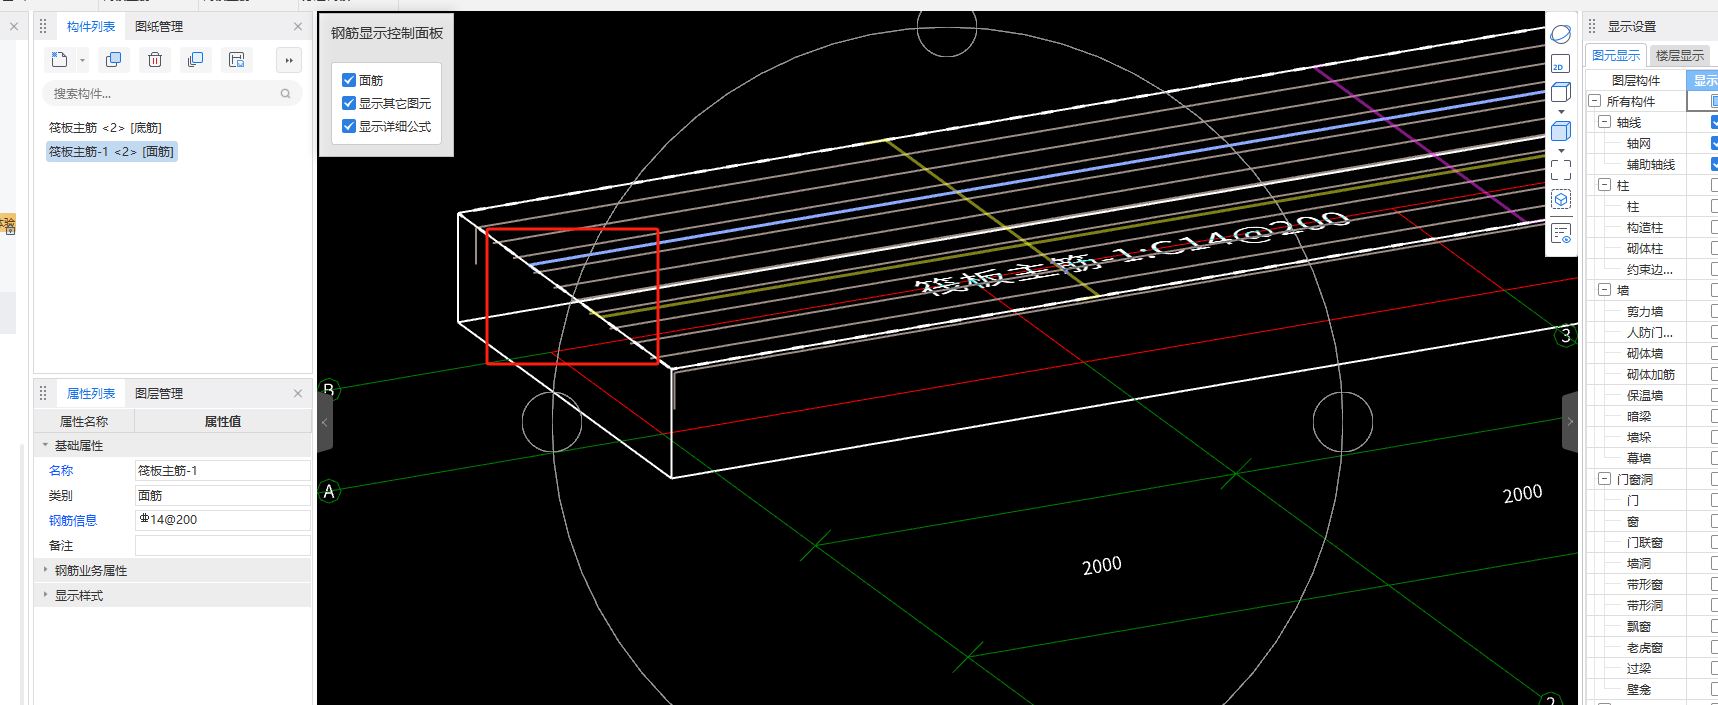Close the 构件列表 panel
Image resolution: width=1718 pixels, height=705 pixels.
tap(298, 26)
